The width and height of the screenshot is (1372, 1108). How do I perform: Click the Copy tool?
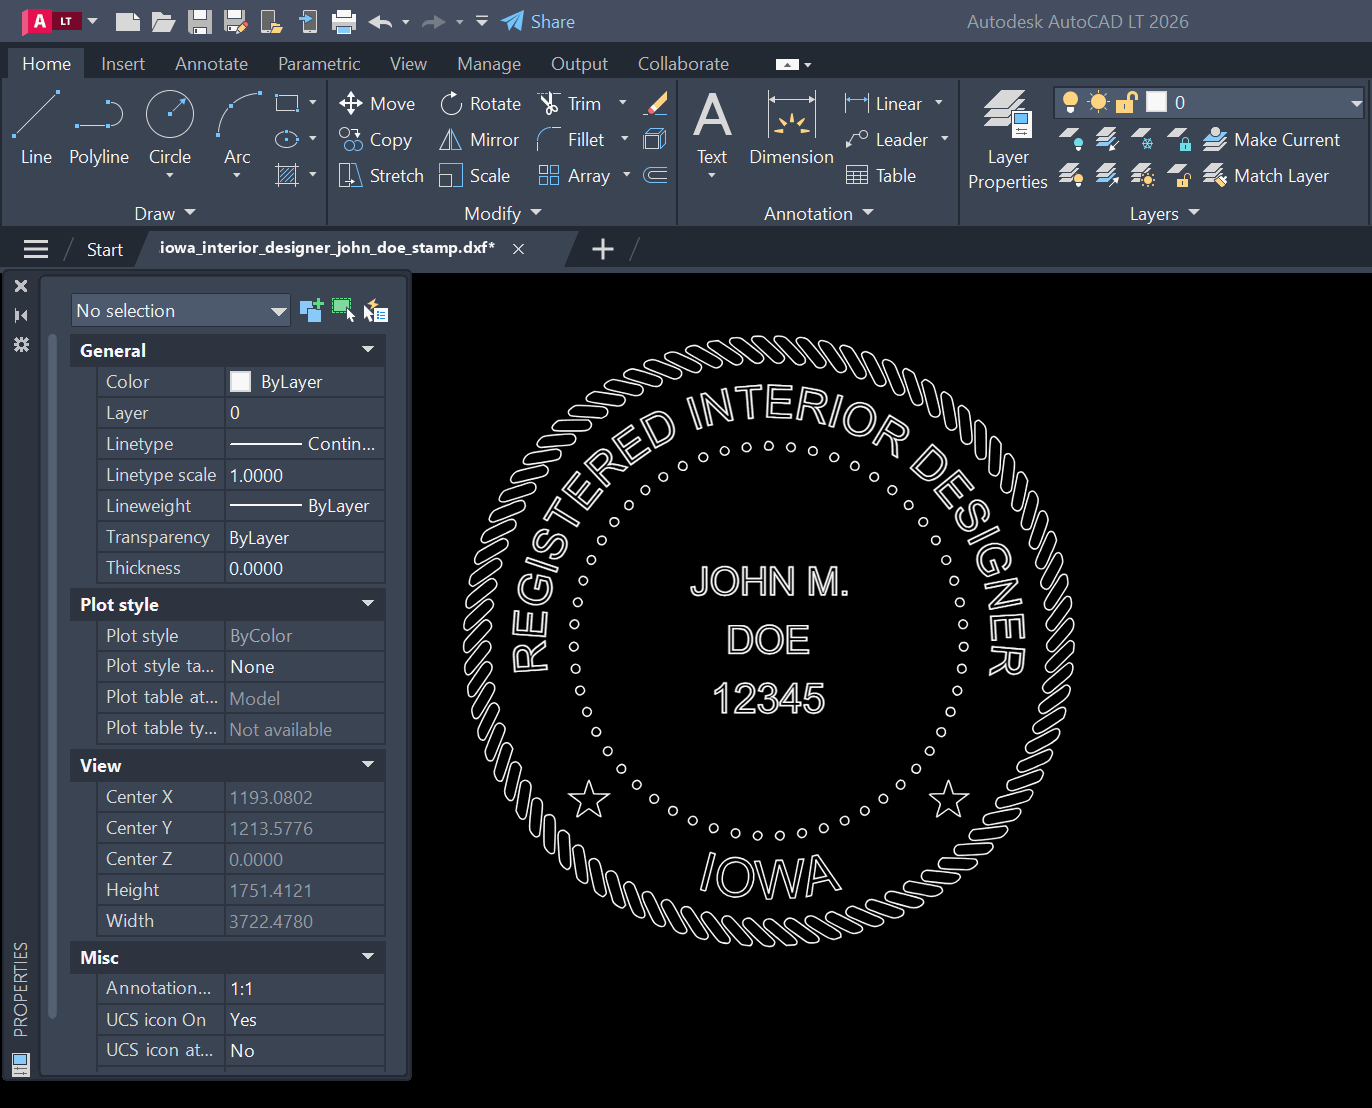[376, 139]
